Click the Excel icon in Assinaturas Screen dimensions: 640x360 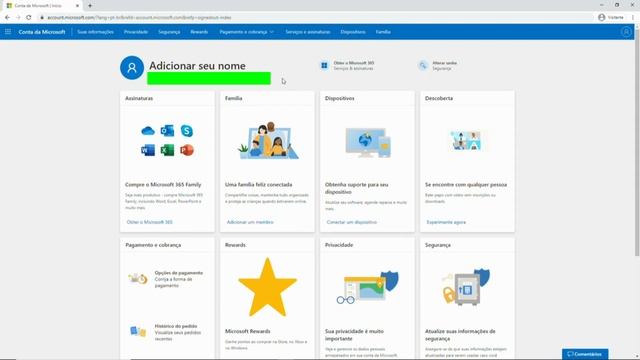(x=167, y=150)
